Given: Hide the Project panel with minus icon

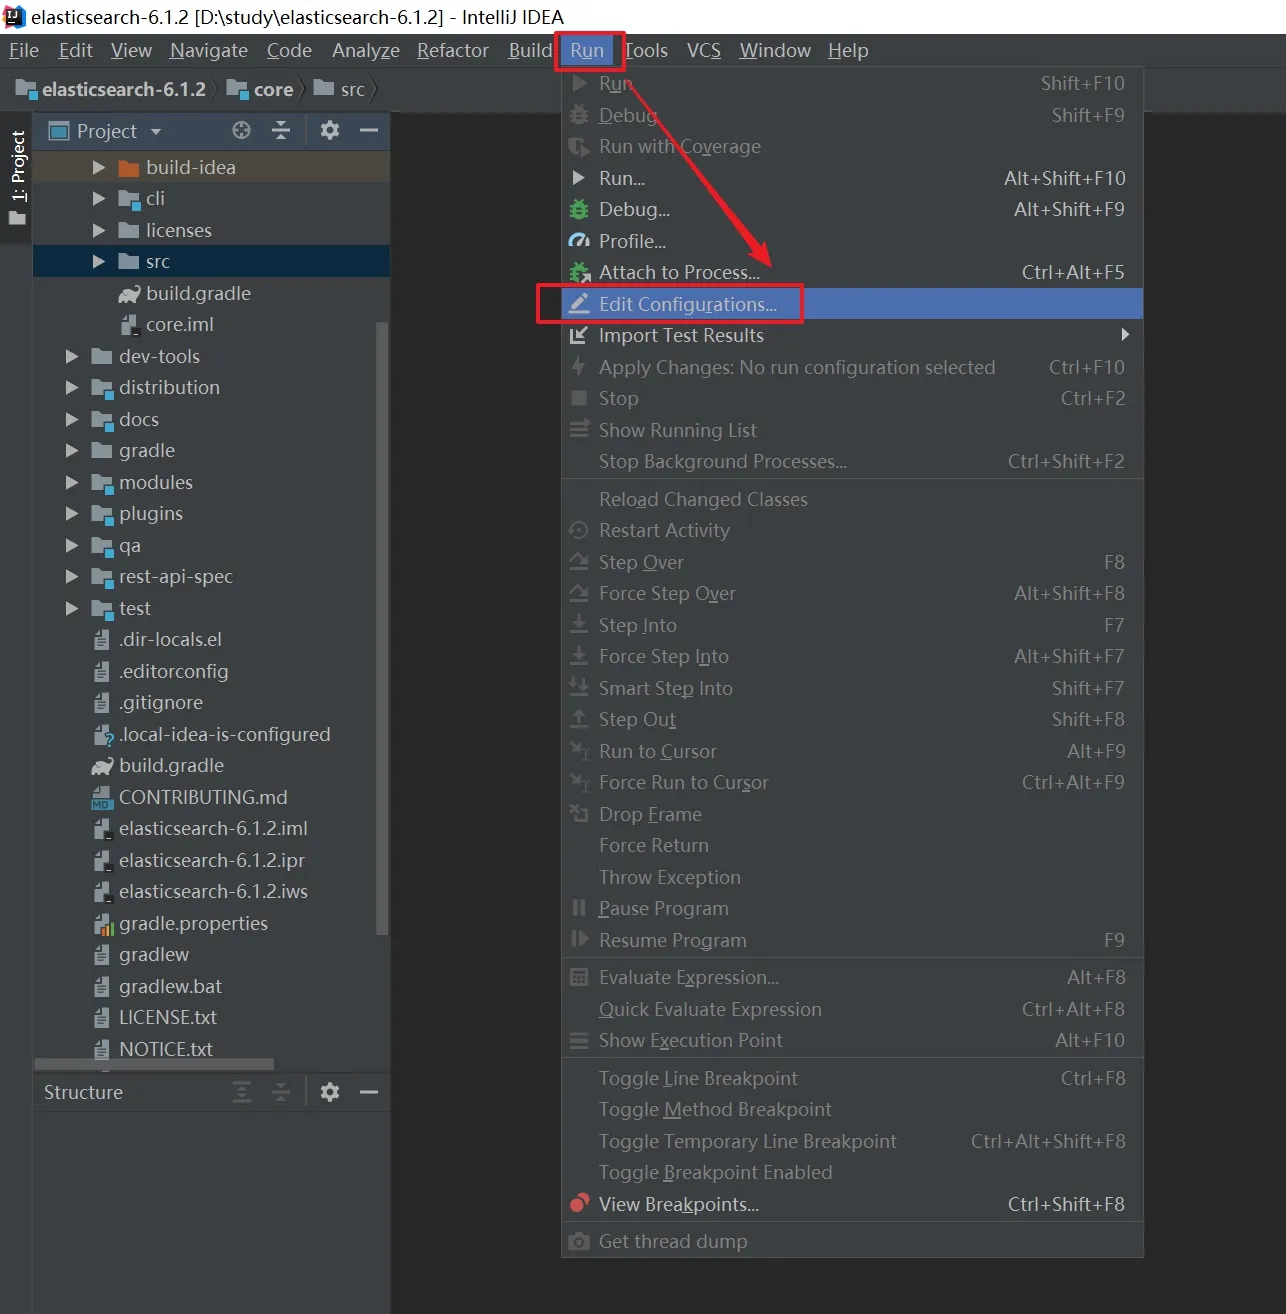Looking at the screenshot, I should 369,130.
